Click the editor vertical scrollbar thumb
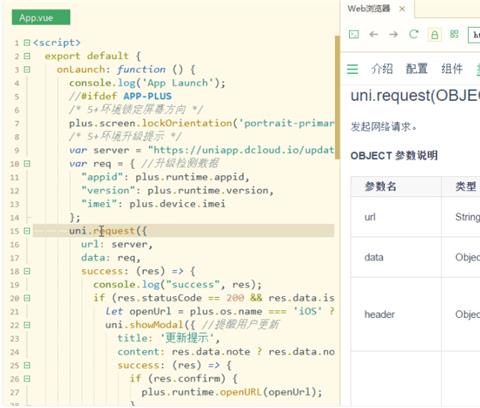 tap(337, 97)
